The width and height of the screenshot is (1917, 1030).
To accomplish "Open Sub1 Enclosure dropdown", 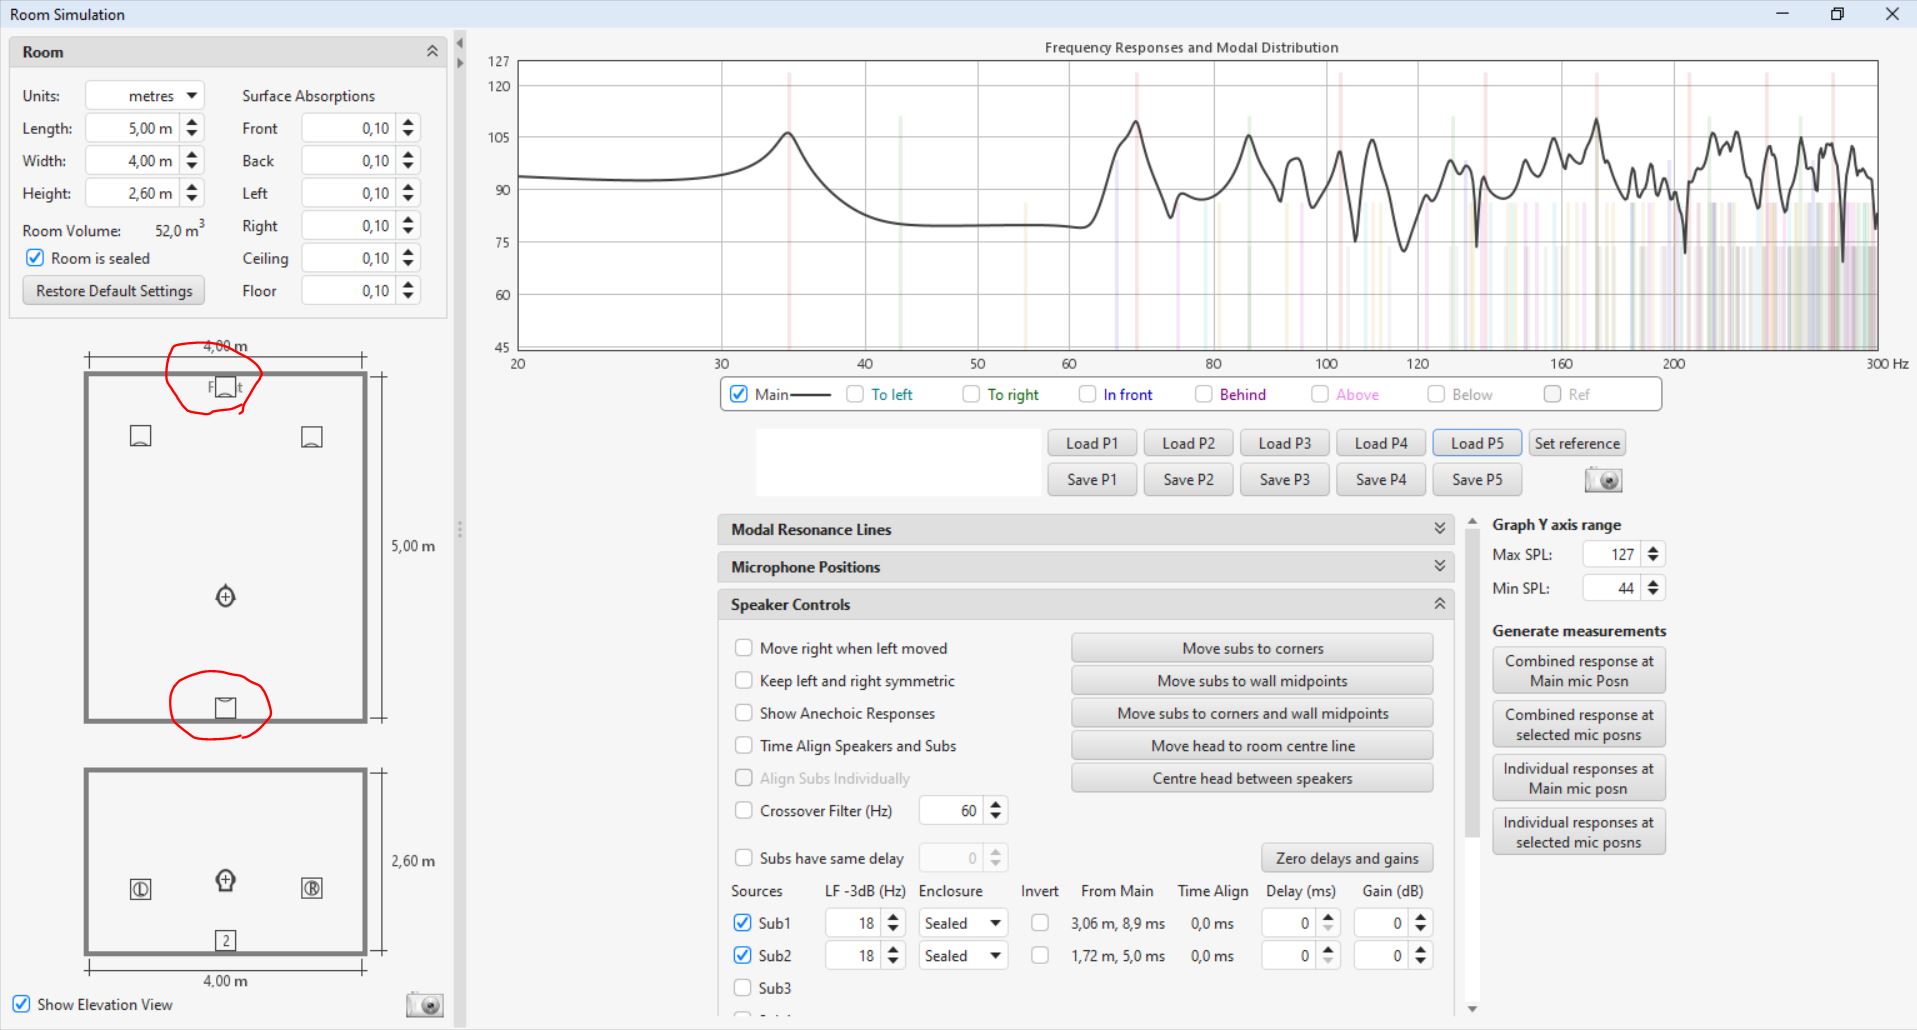I will click(962, 923).
